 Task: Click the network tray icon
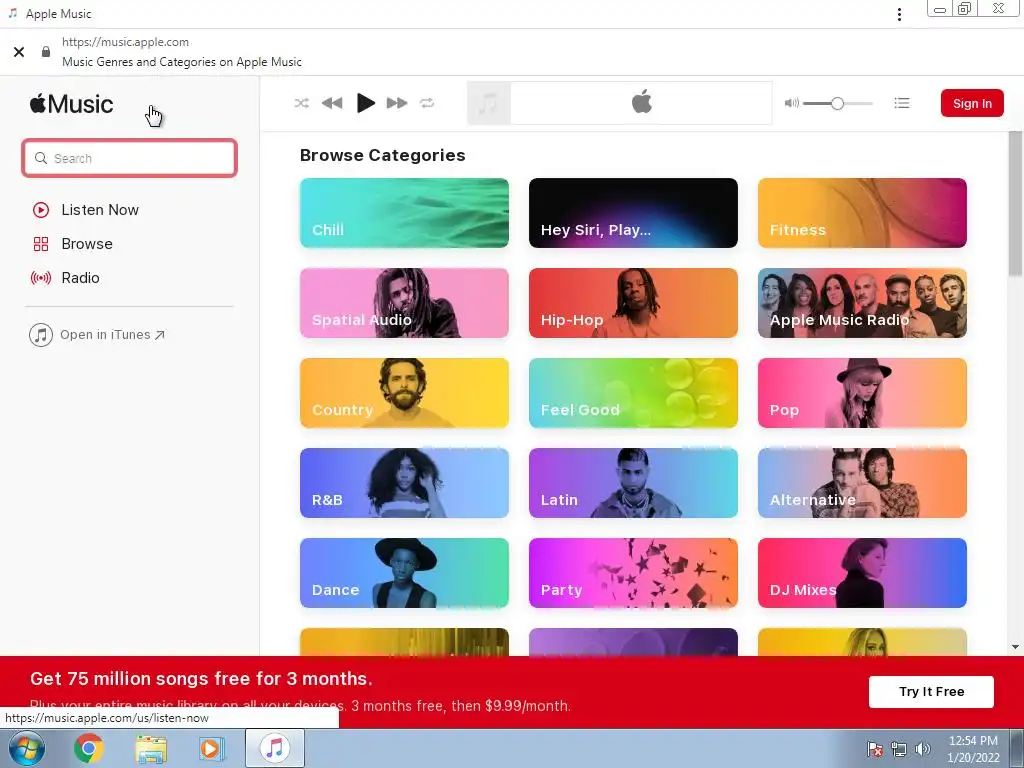coord(899,749)
